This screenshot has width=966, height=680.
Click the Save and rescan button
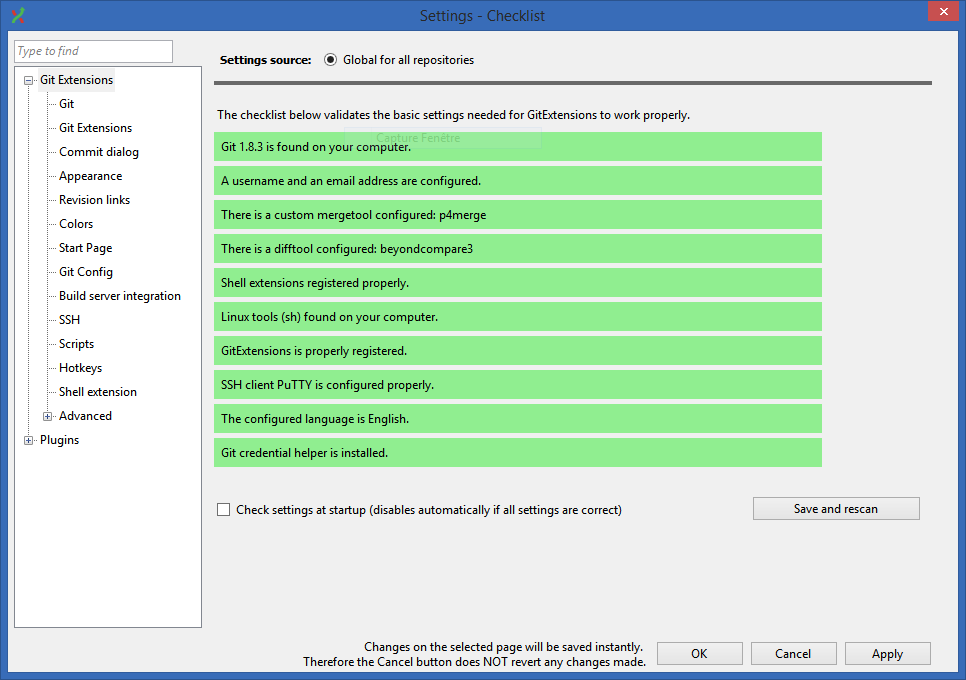click(836, 509)
